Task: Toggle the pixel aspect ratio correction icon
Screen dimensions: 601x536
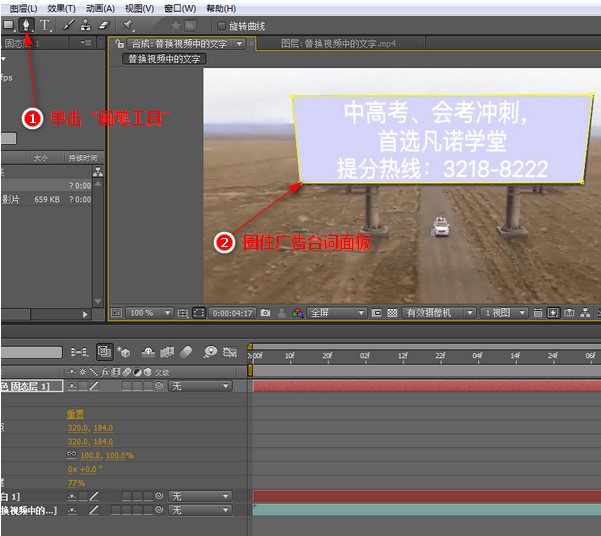Action: [x=538, y=313]
